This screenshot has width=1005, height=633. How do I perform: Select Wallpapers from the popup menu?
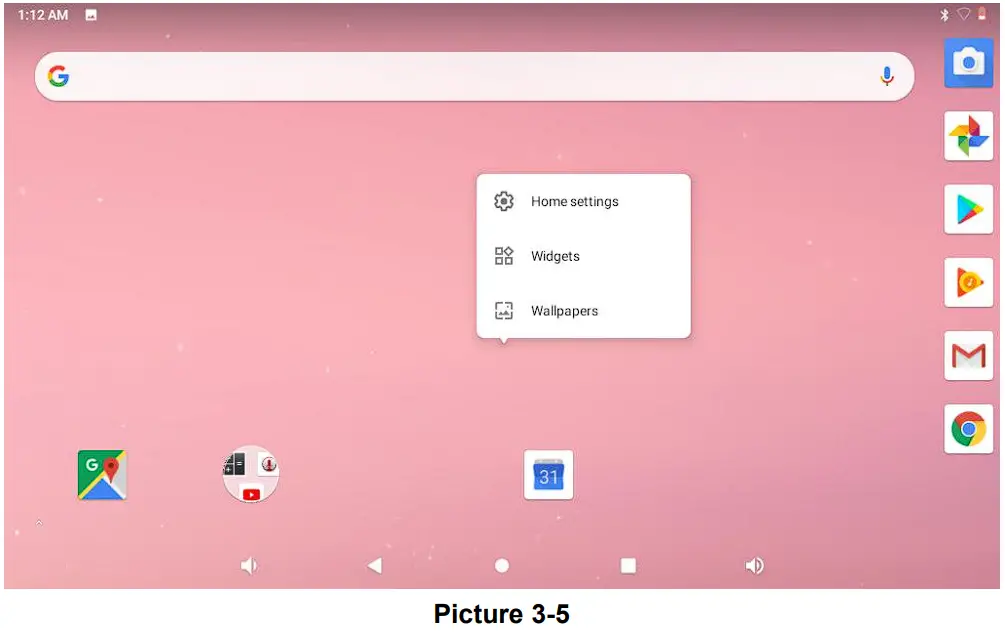click(x=583, y=311)
